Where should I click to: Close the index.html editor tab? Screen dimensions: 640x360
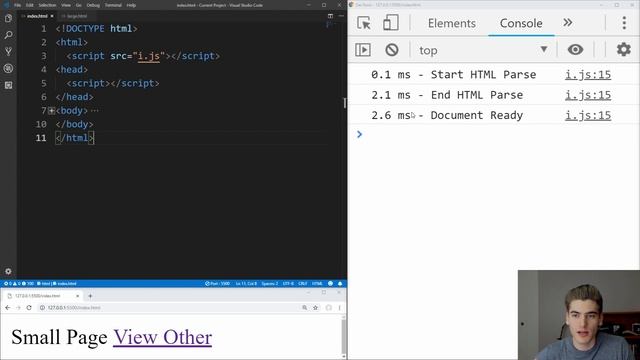[52, 16]
